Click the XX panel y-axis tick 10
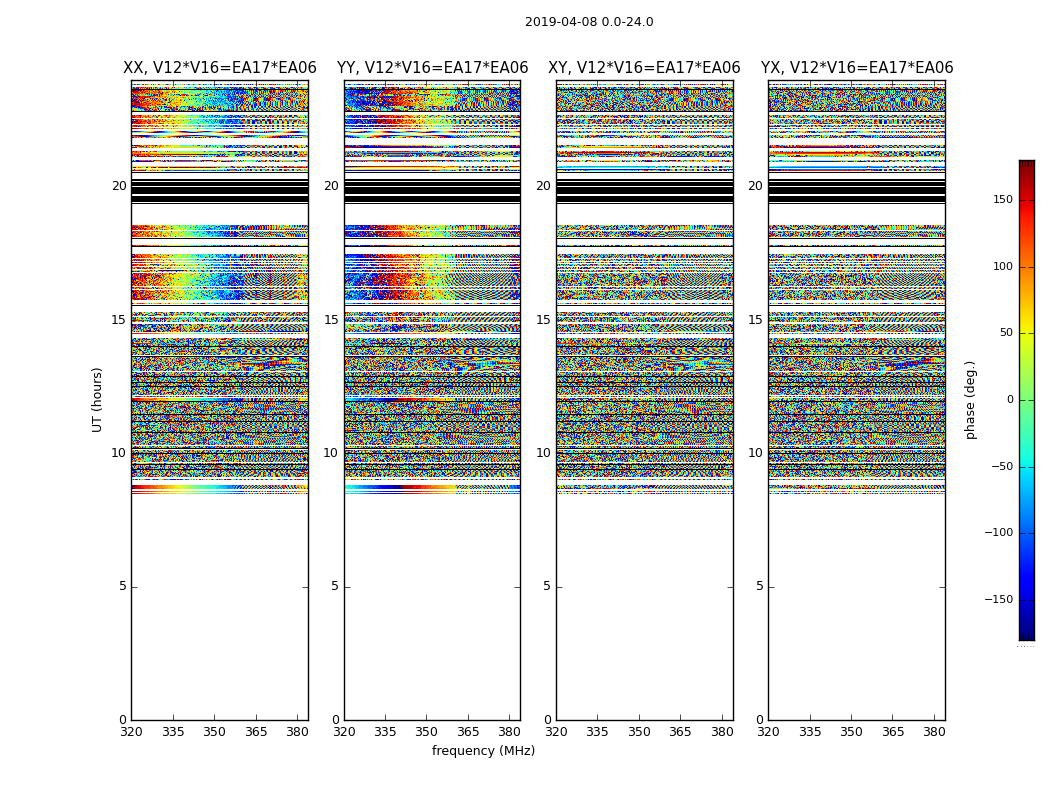The height and width of the screenshot is (800, 1050). (x=119, y=453)
